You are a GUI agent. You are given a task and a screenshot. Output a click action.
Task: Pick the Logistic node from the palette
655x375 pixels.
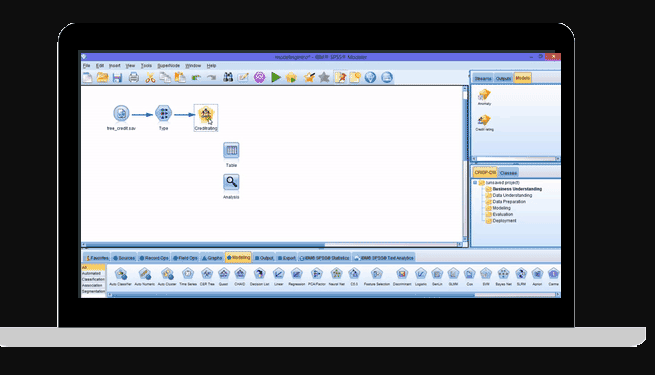421,276
